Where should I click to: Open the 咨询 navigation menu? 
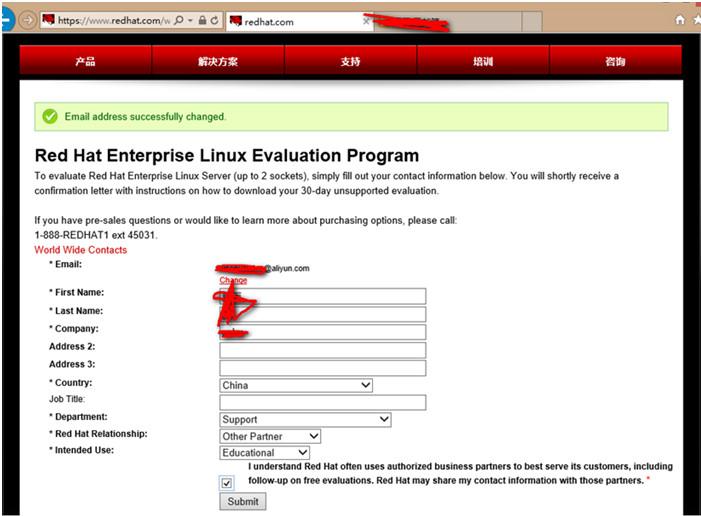point(616,61)
